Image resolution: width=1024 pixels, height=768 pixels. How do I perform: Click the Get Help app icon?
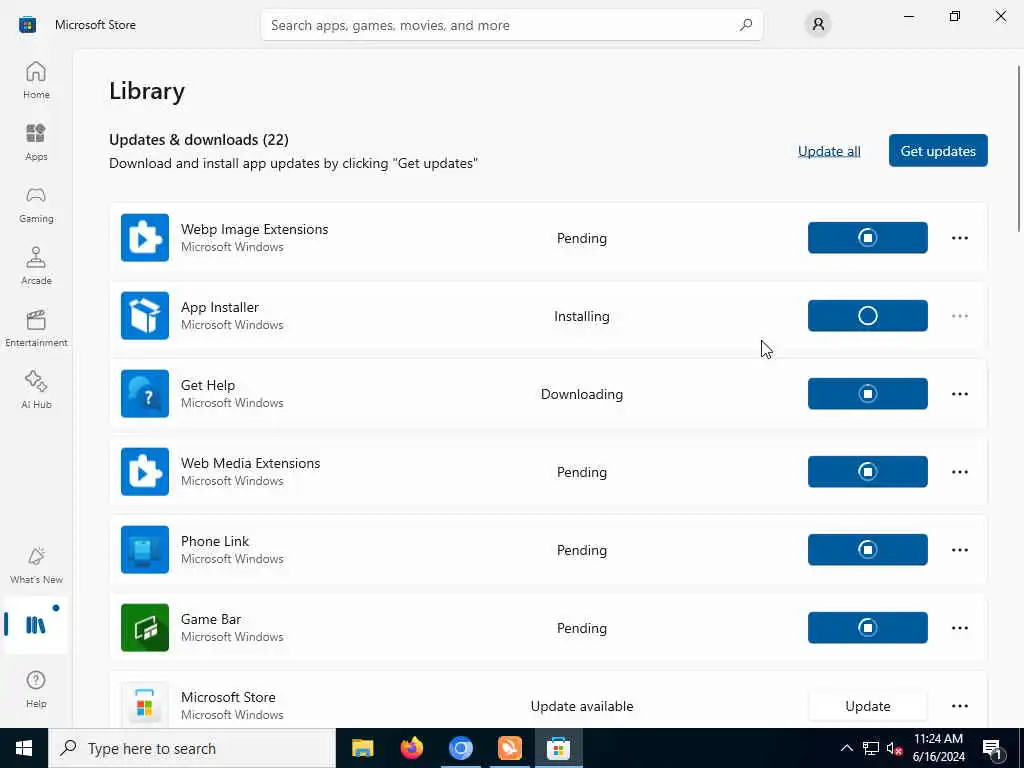[x=145, y=394]
